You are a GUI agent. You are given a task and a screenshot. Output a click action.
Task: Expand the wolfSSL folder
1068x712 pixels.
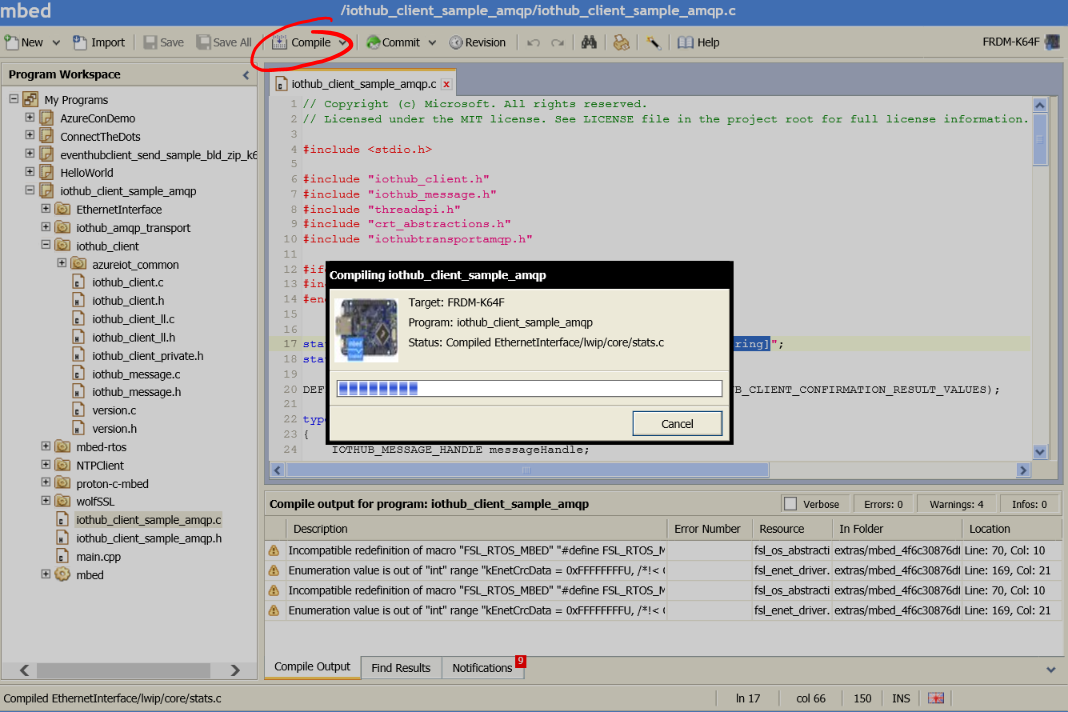(x=46, y=501)
